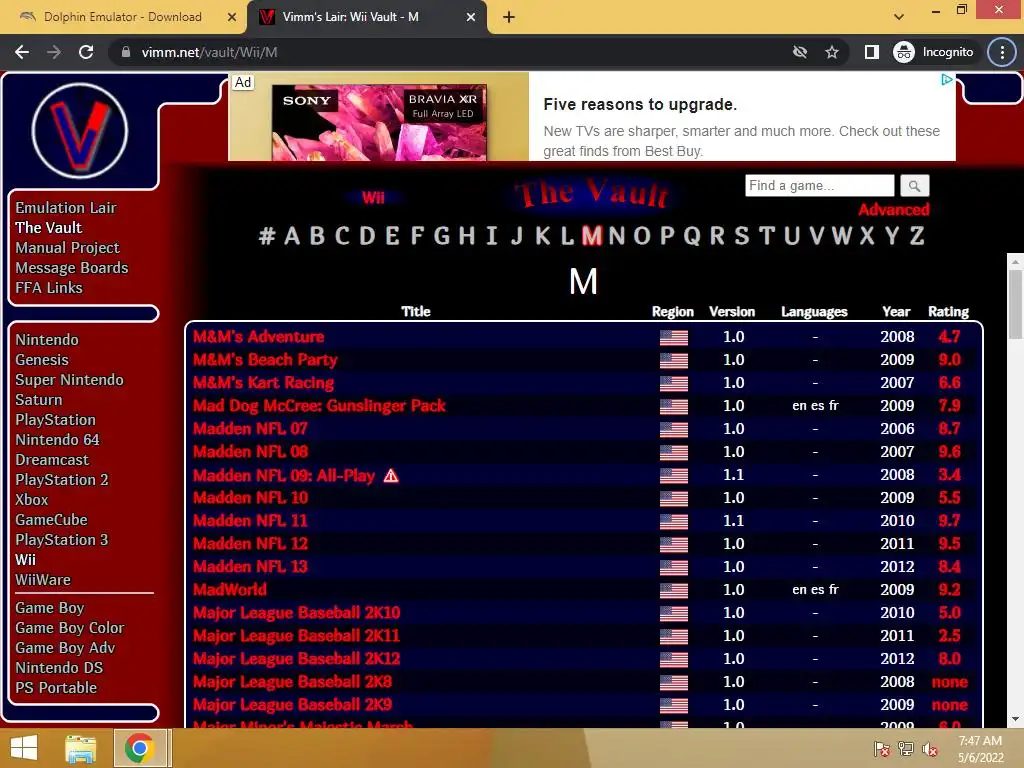This screenshot has width=1024, height=768.
Task: Go to the Game Boy Color vault
Action: [x=70, y=628]
